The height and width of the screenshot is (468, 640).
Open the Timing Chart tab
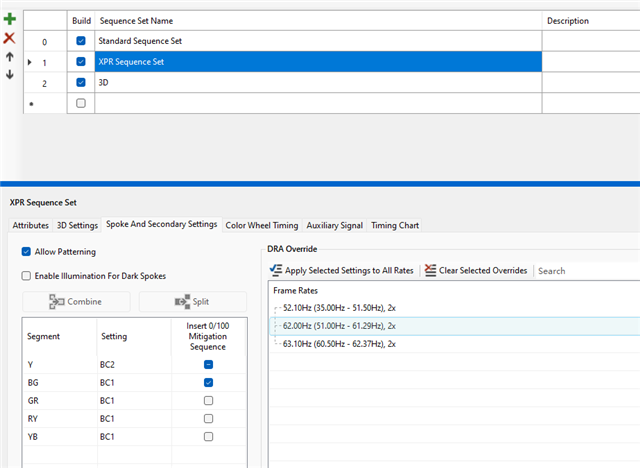pyautogui.click(x=395, y=225)
